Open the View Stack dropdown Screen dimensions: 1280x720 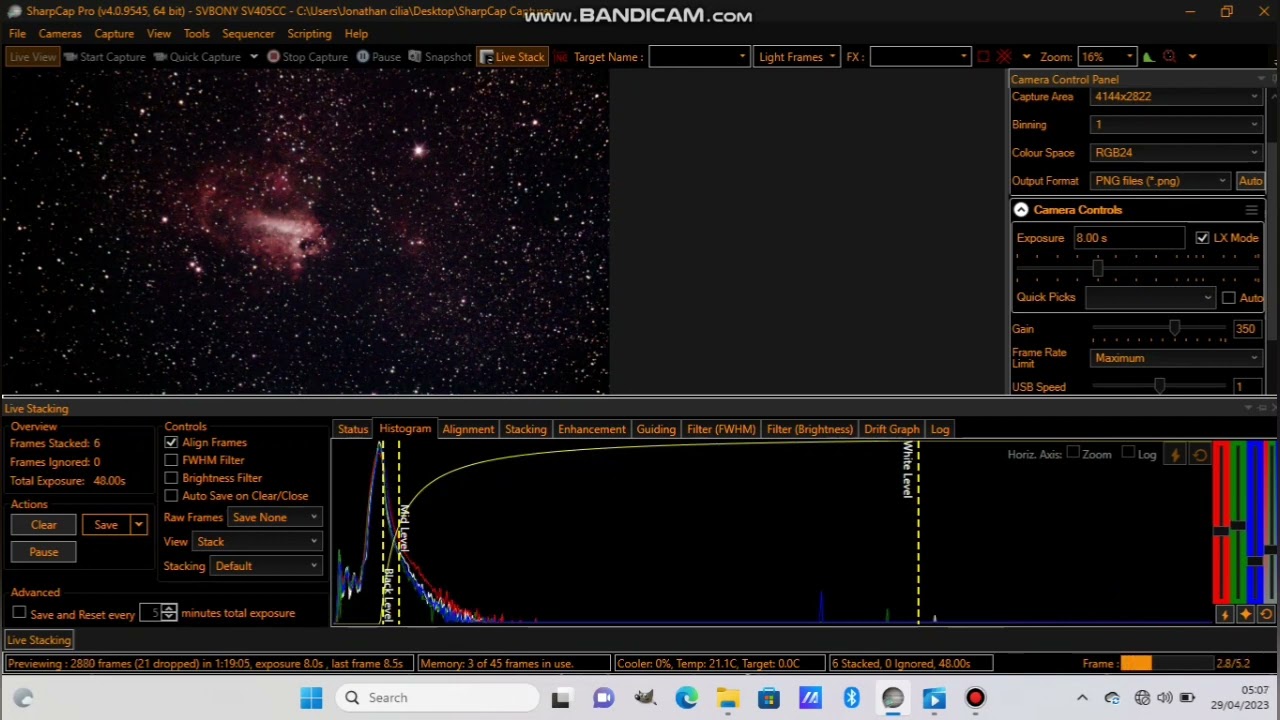[x=257, y=541]
